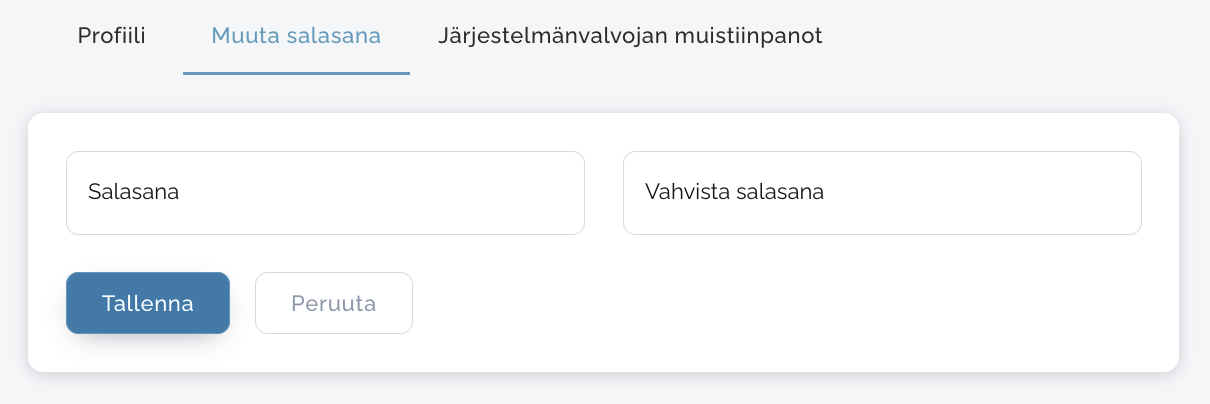Screen dimensions: 1210x404
Task: Open the Järjestelmänvalvojan muistiinpanot tab
Action: pyautogui.click(x=630, y=37)
